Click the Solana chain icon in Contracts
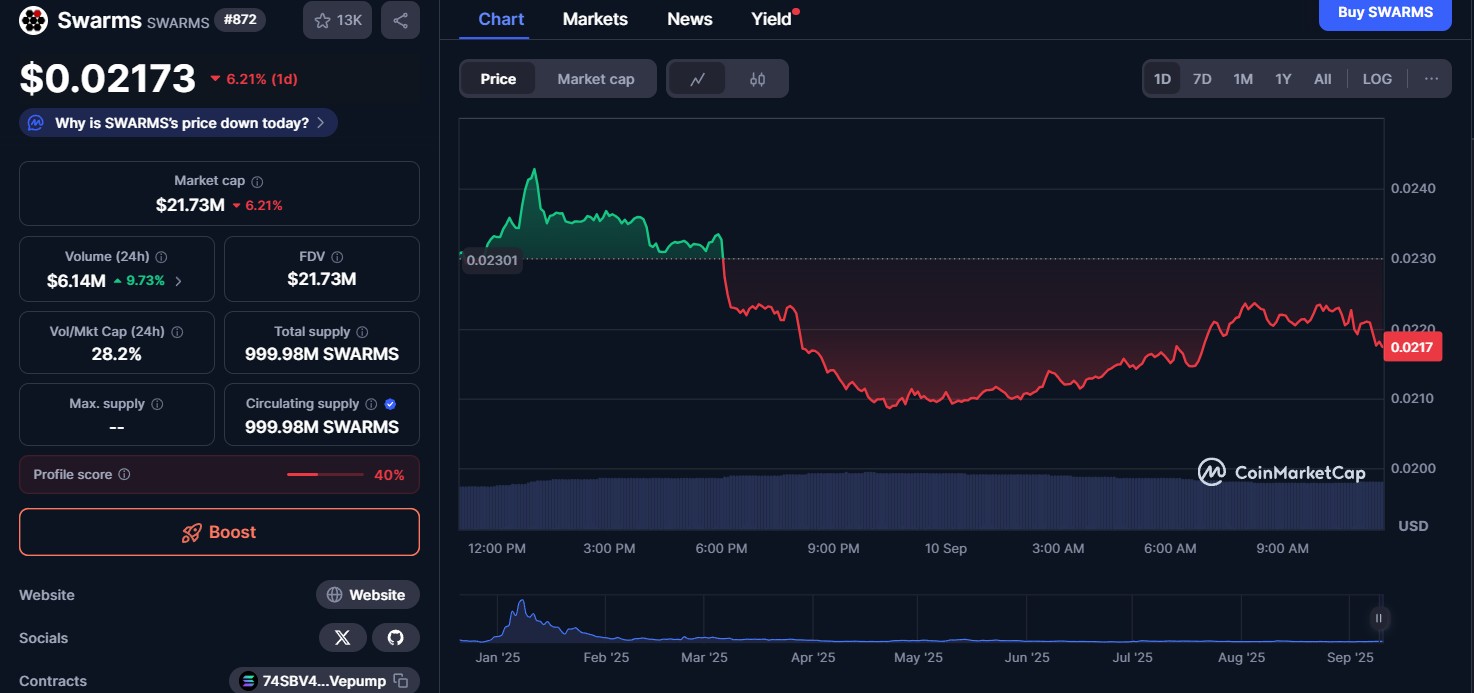Image resolution: width=1474 pixels, height=693 pixels. coord(248,681)
